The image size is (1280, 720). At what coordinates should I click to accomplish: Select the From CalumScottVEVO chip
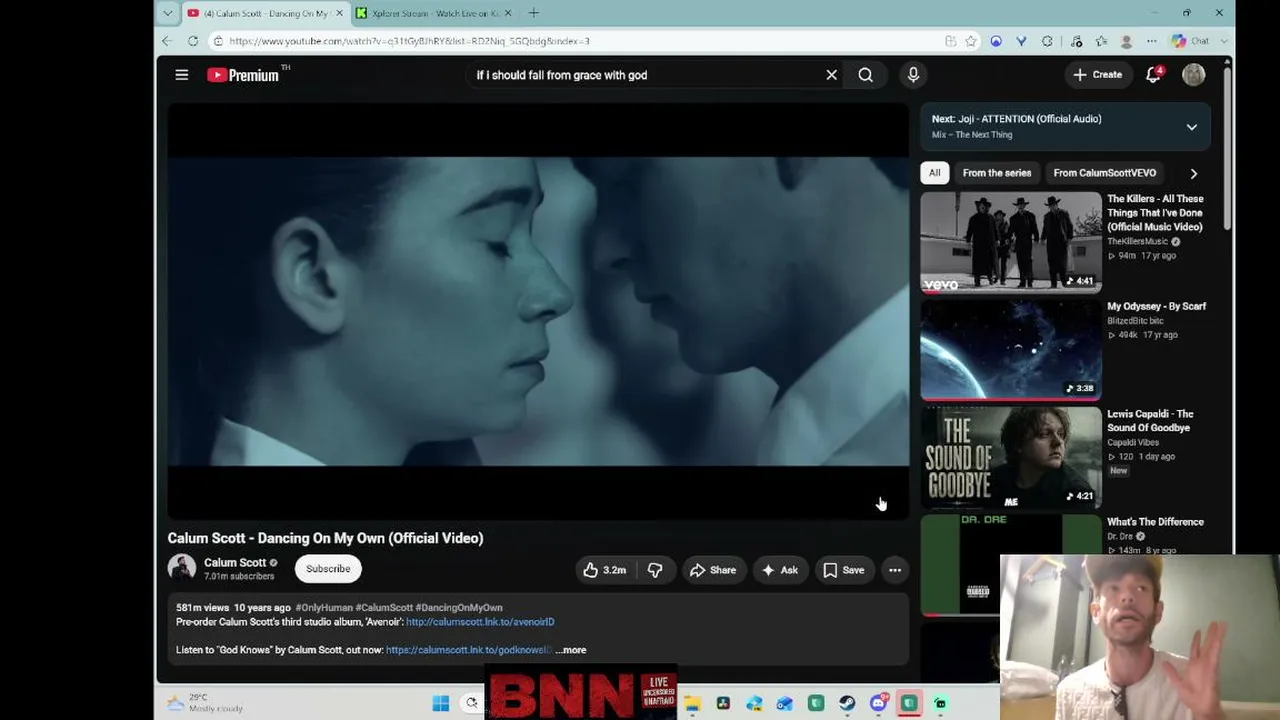[x=1104, y=173]
